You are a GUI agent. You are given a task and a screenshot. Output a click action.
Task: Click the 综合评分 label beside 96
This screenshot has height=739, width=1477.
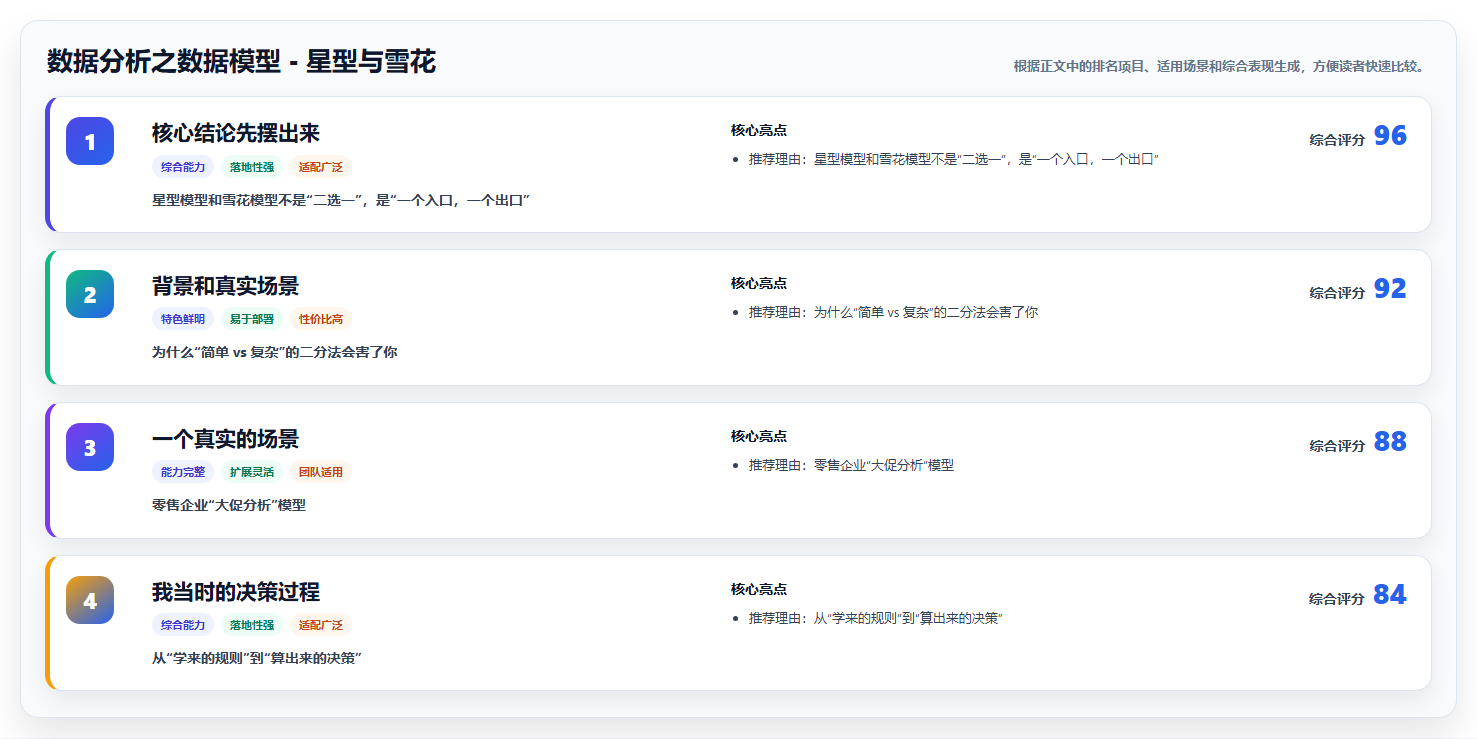[1337, 140]
